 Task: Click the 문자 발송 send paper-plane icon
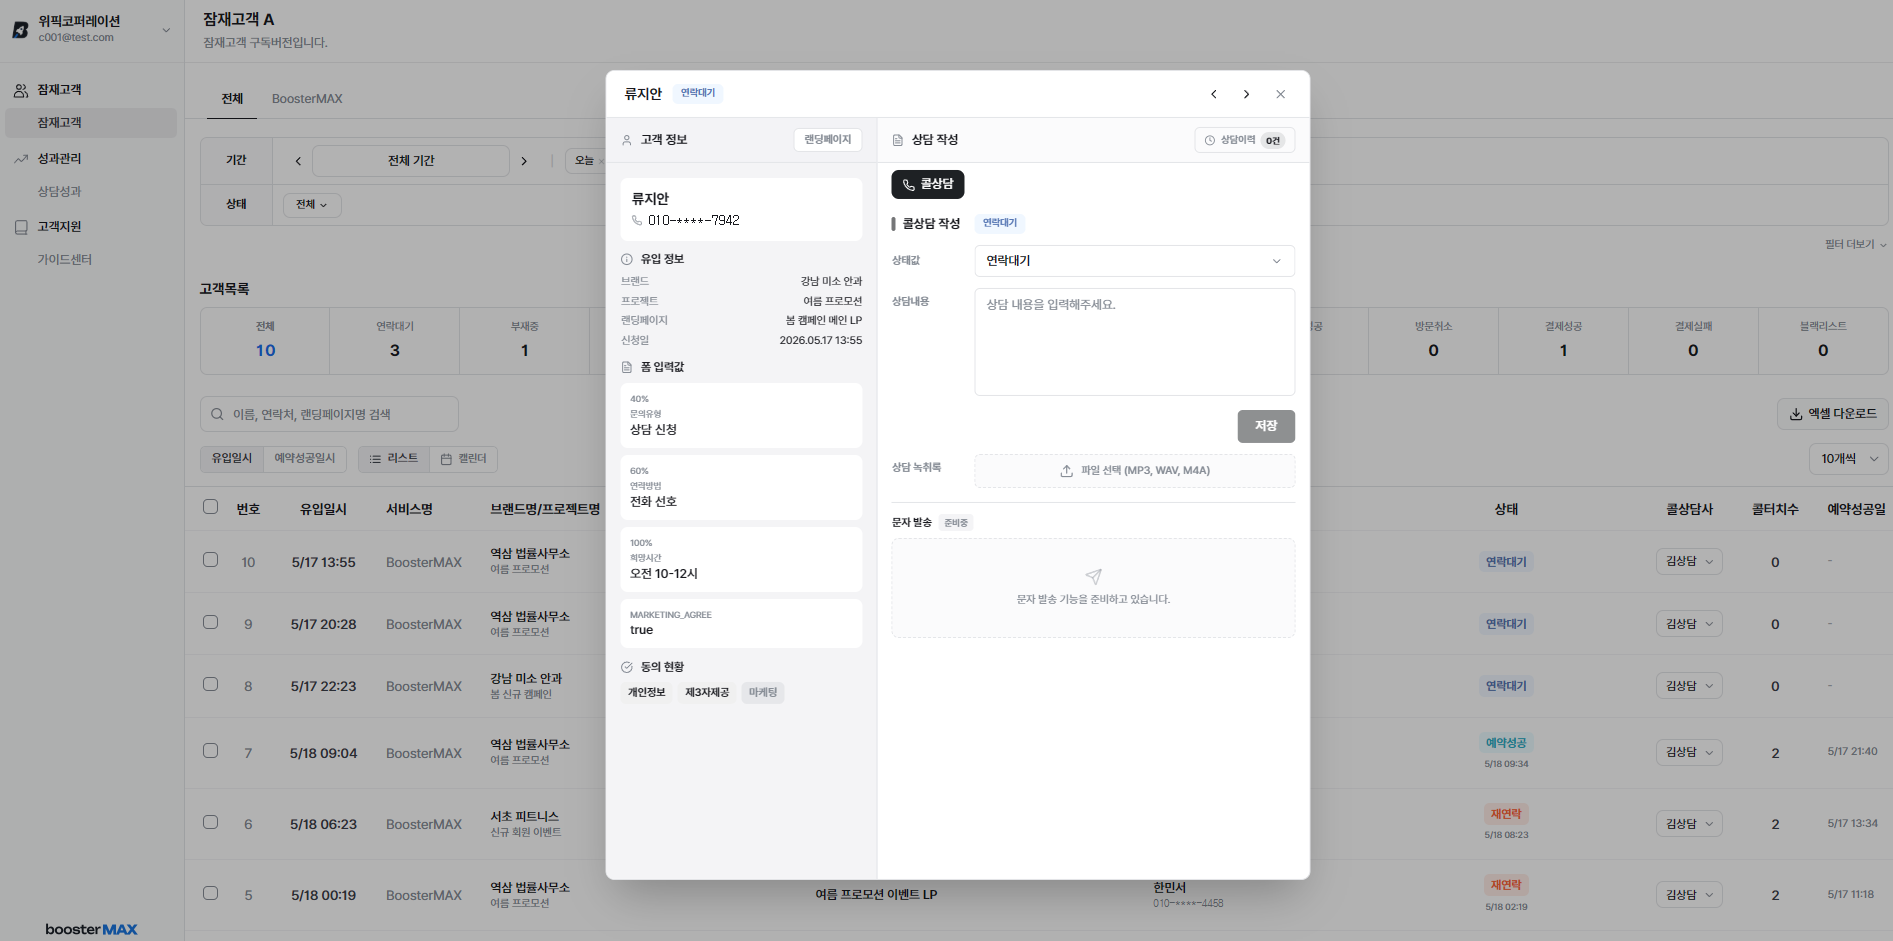[x=1093, y=577]
